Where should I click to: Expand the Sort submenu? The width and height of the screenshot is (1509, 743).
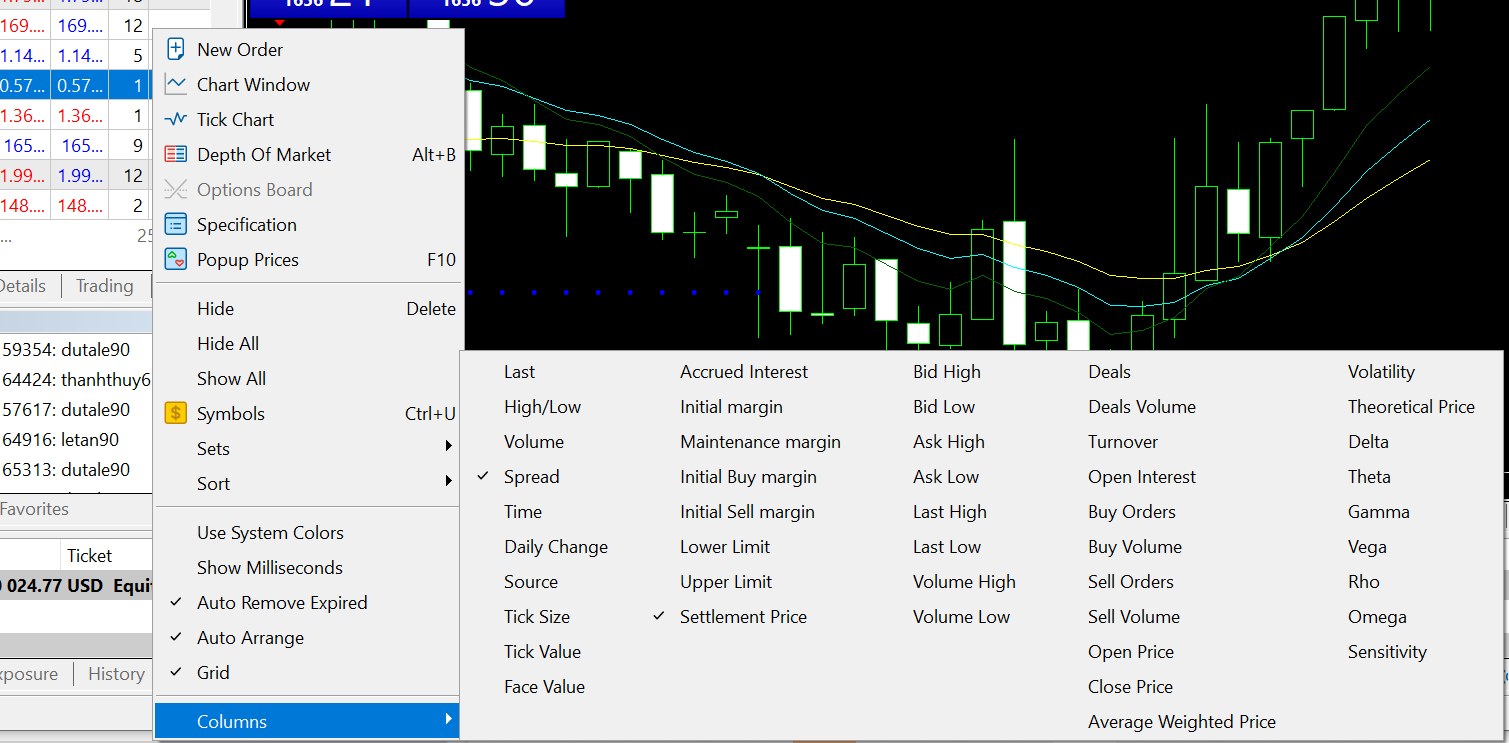point(213,483)
